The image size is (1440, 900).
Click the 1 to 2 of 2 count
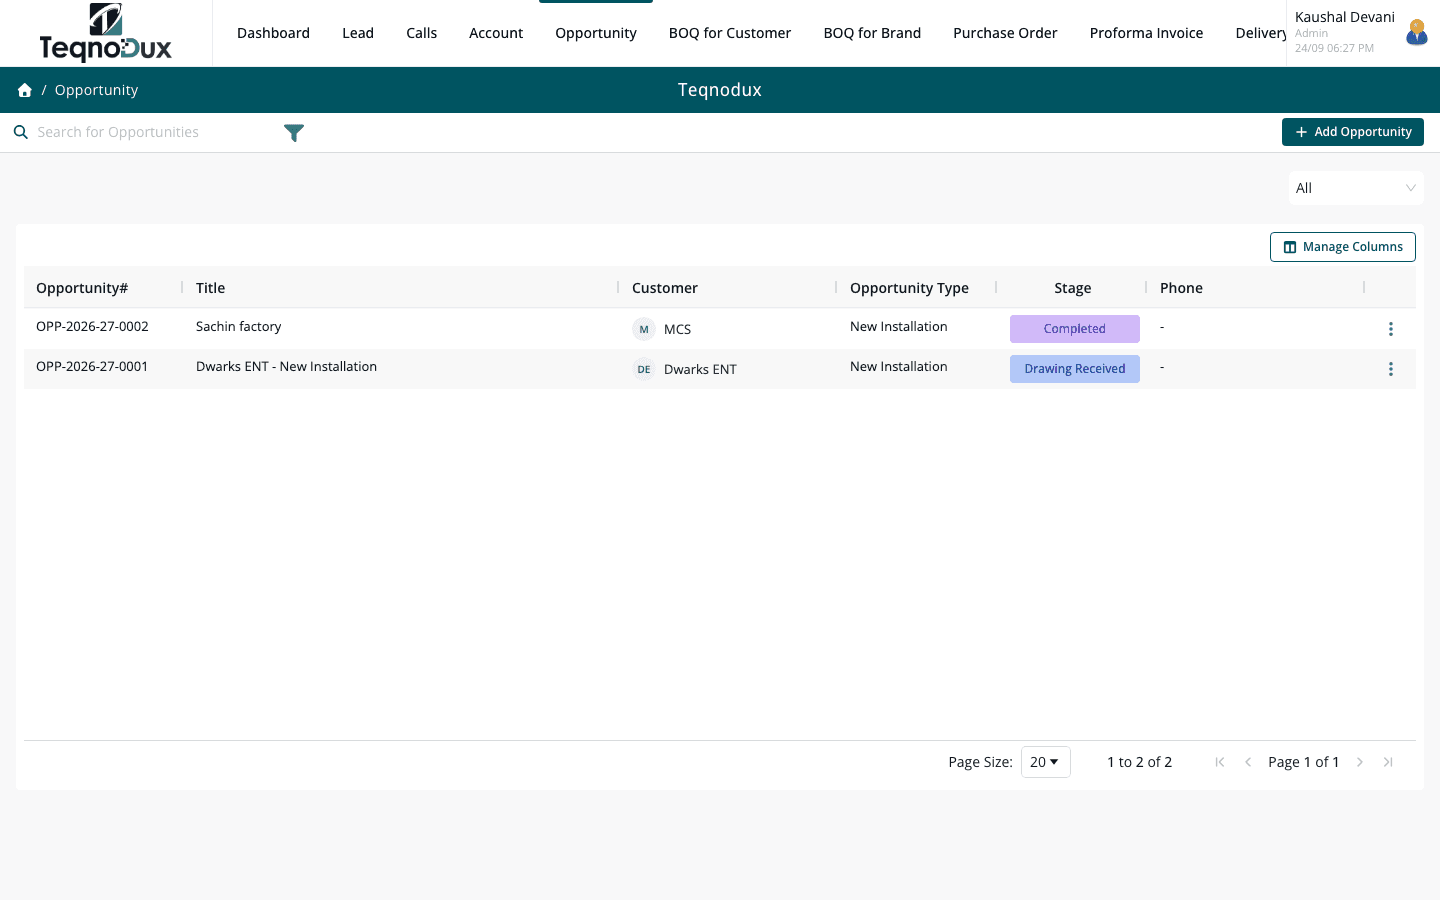pos(1139,762)
